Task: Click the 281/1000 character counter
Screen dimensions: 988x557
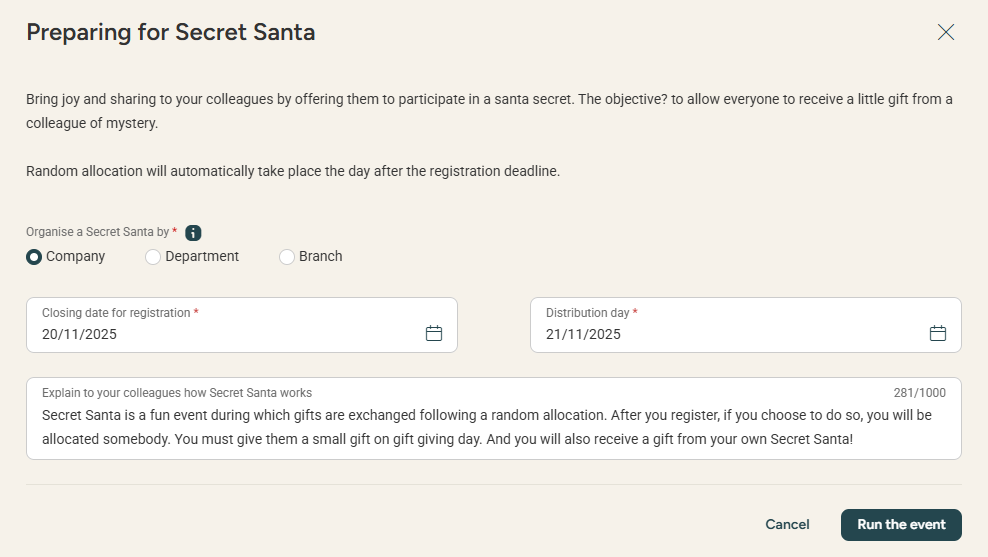Action: tap(919, 393)
